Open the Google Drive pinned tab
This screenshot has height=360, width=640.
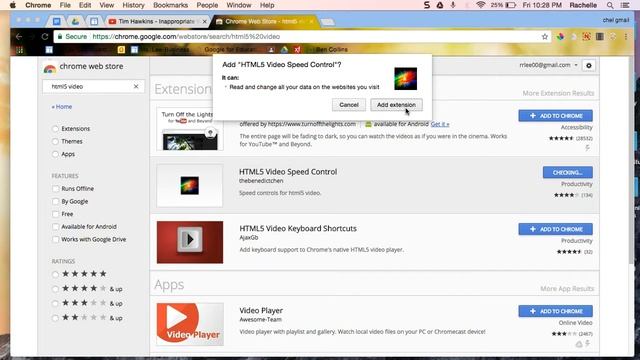click(x=75, y=21)
